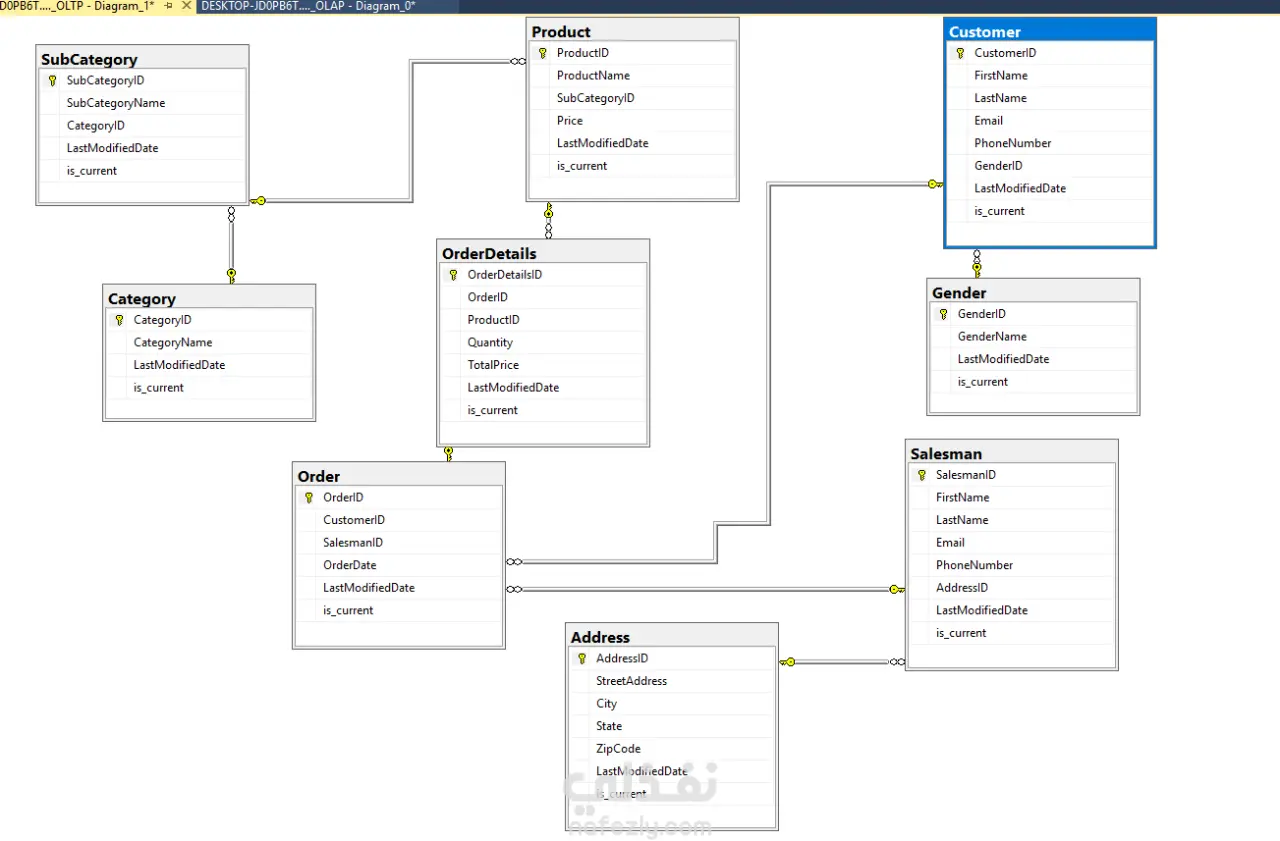Viewport: 1280px width, 841px height.
Task: Click the OrderID primary key icon in Order
Action: pos(309,498)
